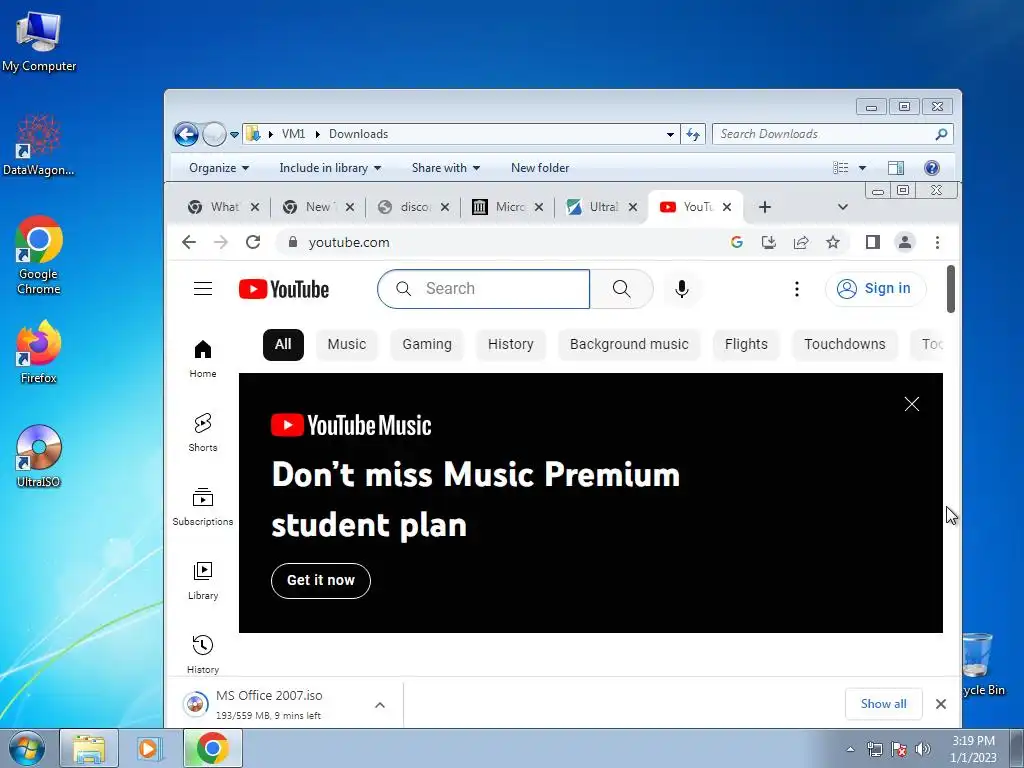View site information lock icon
The image size is (1024, 768).
click(x=293, y=242)
